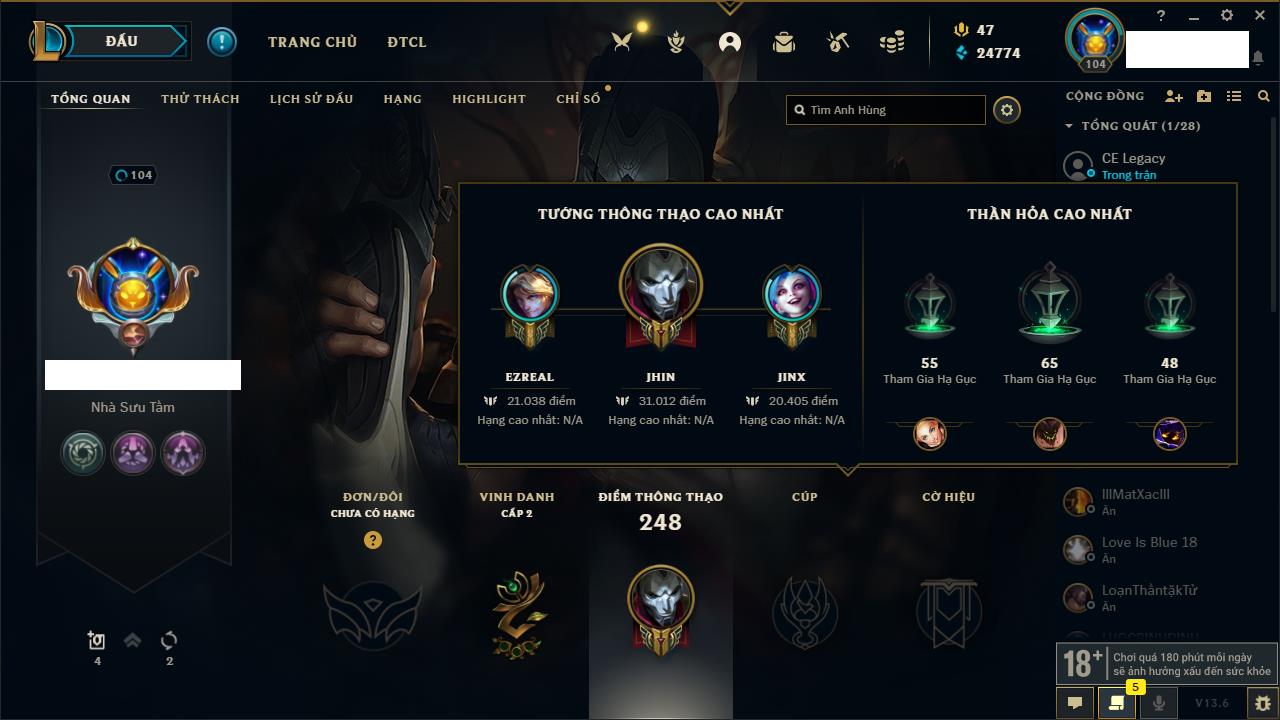Click the blue alert exclamation icon
This screenshot has width=1280, height=720.
coord(222,41)
